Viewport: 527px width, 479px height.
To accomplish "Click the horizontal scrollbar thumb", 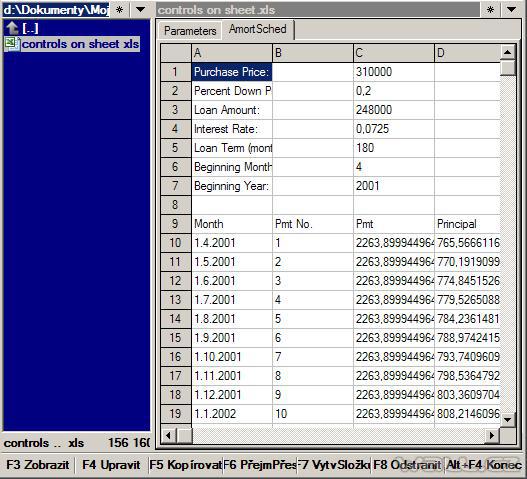I will (x=184, y=436).
